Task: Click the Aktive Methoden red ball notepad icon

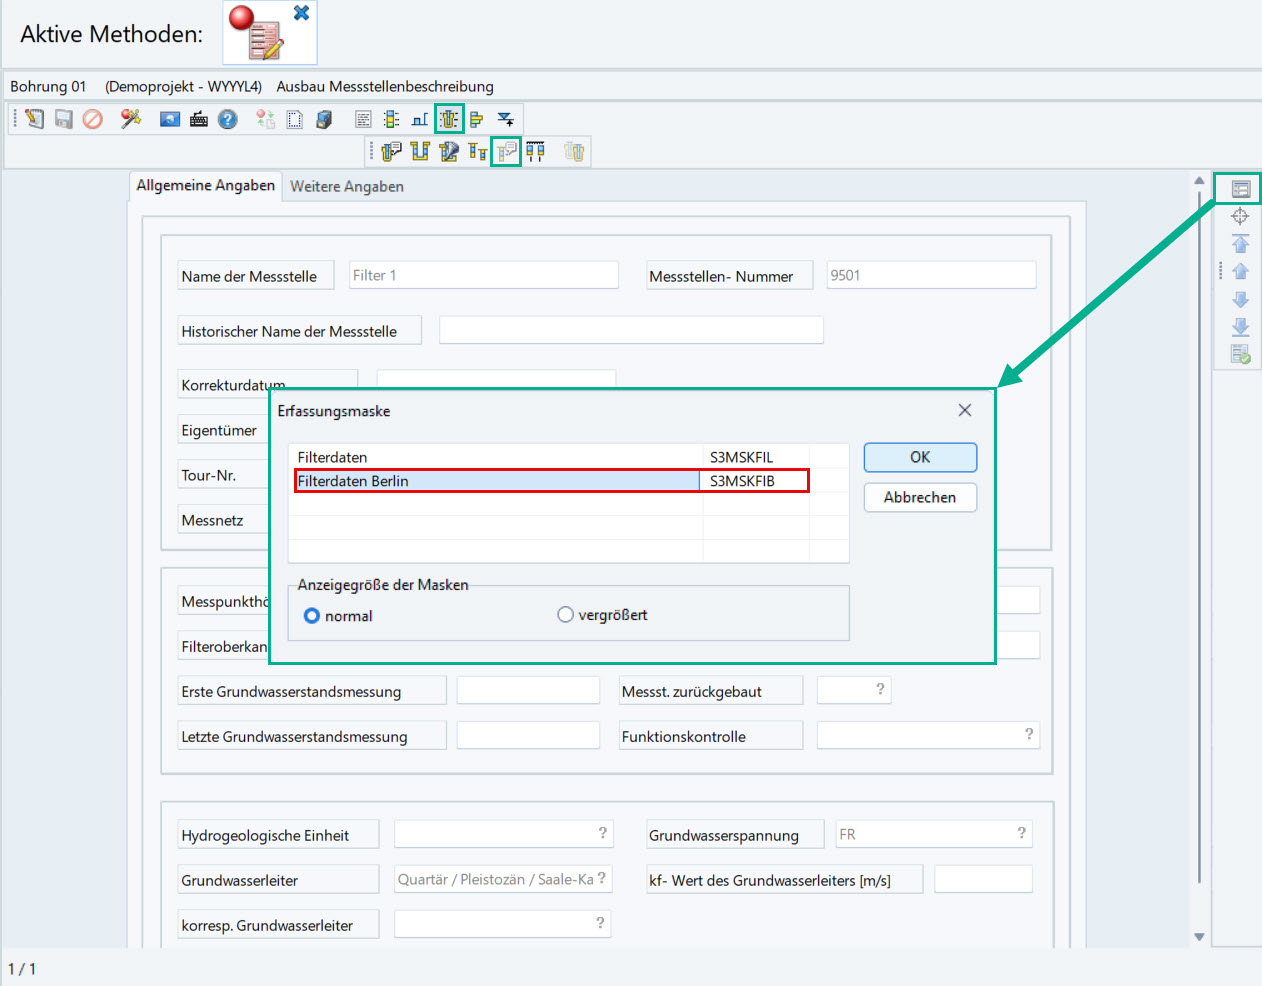Action: point(257,33)
